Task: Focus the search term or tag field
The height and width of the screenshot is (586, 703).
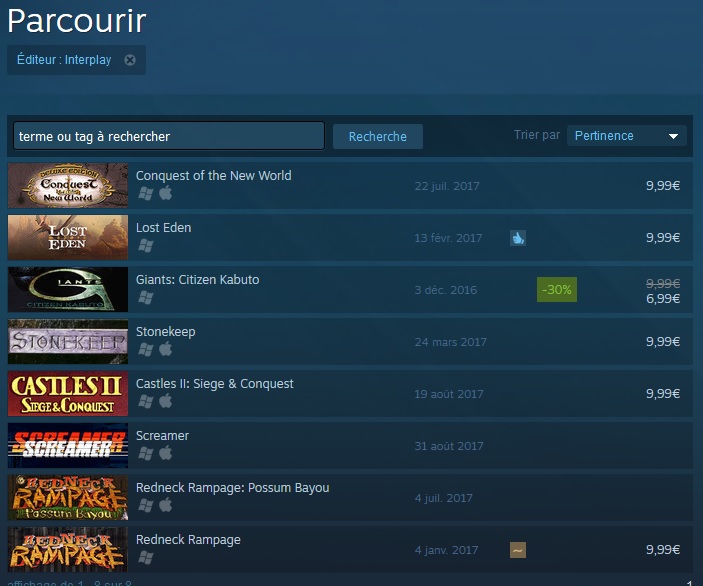Action: (x=169, y=136)
